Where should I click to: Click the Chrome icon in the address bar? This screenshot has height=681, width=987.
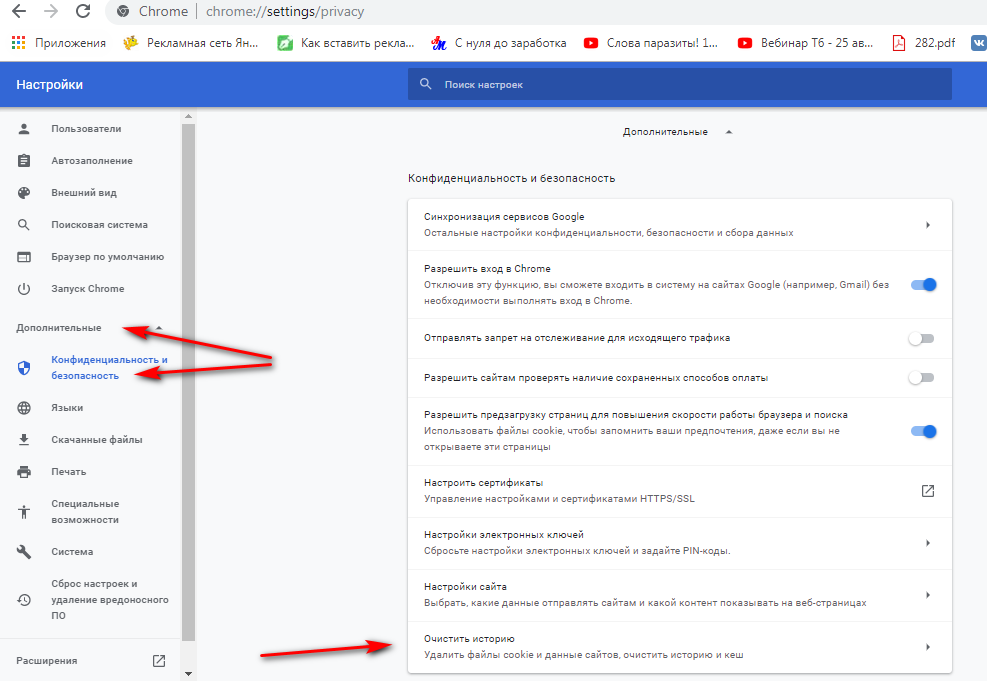click(x=123, y=11)
